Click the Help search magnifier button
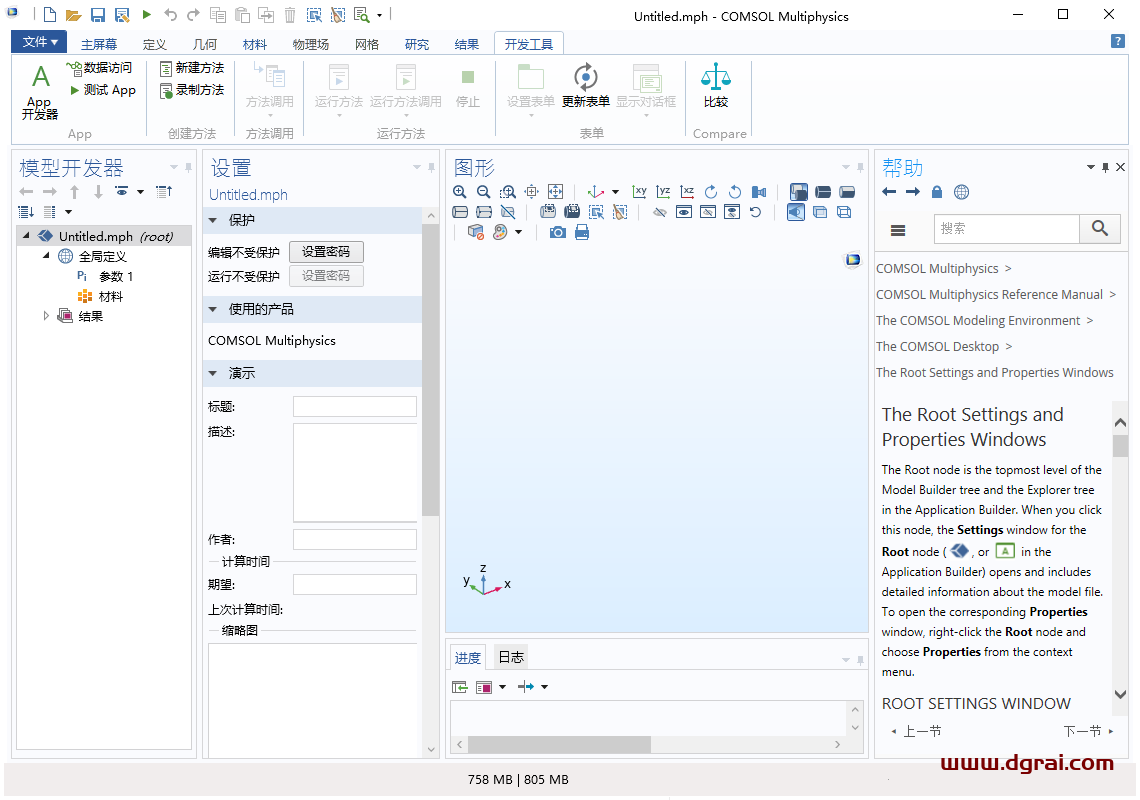The image size is (1140, 800). click(1100, 228)
